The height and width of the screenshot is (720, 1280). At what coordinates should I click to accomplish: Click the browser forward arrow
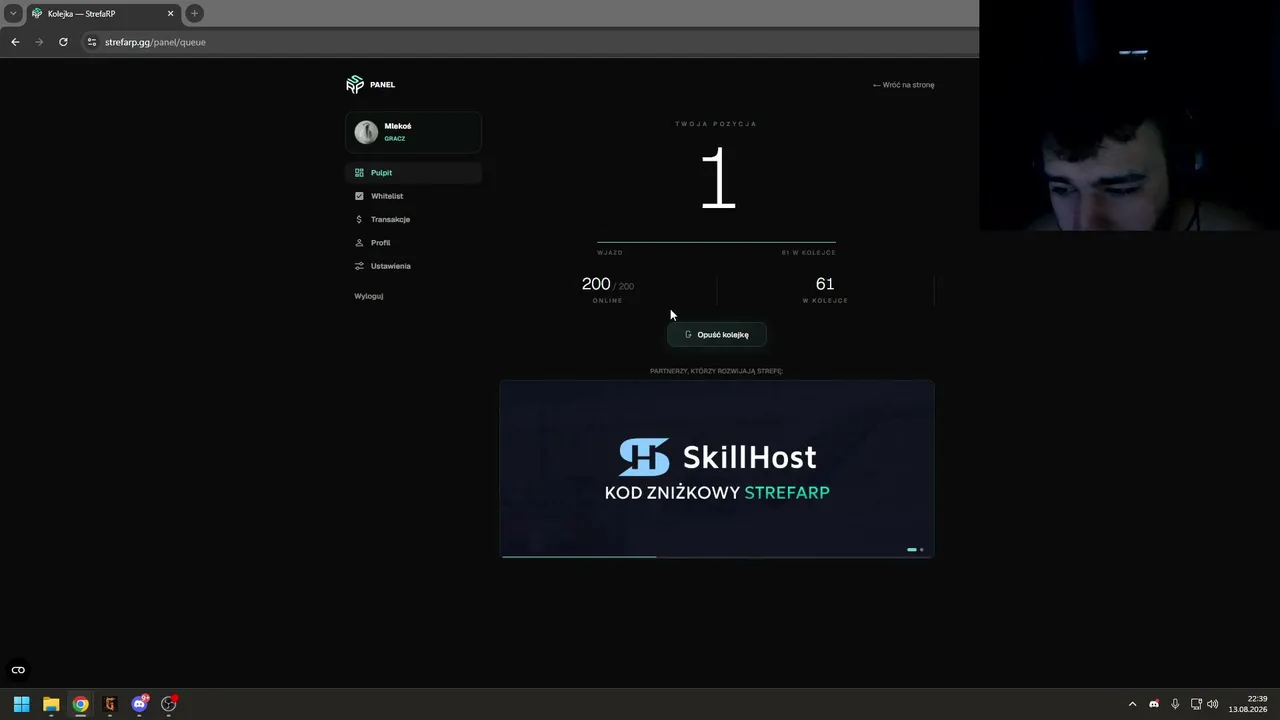click(x=39, y=42)
